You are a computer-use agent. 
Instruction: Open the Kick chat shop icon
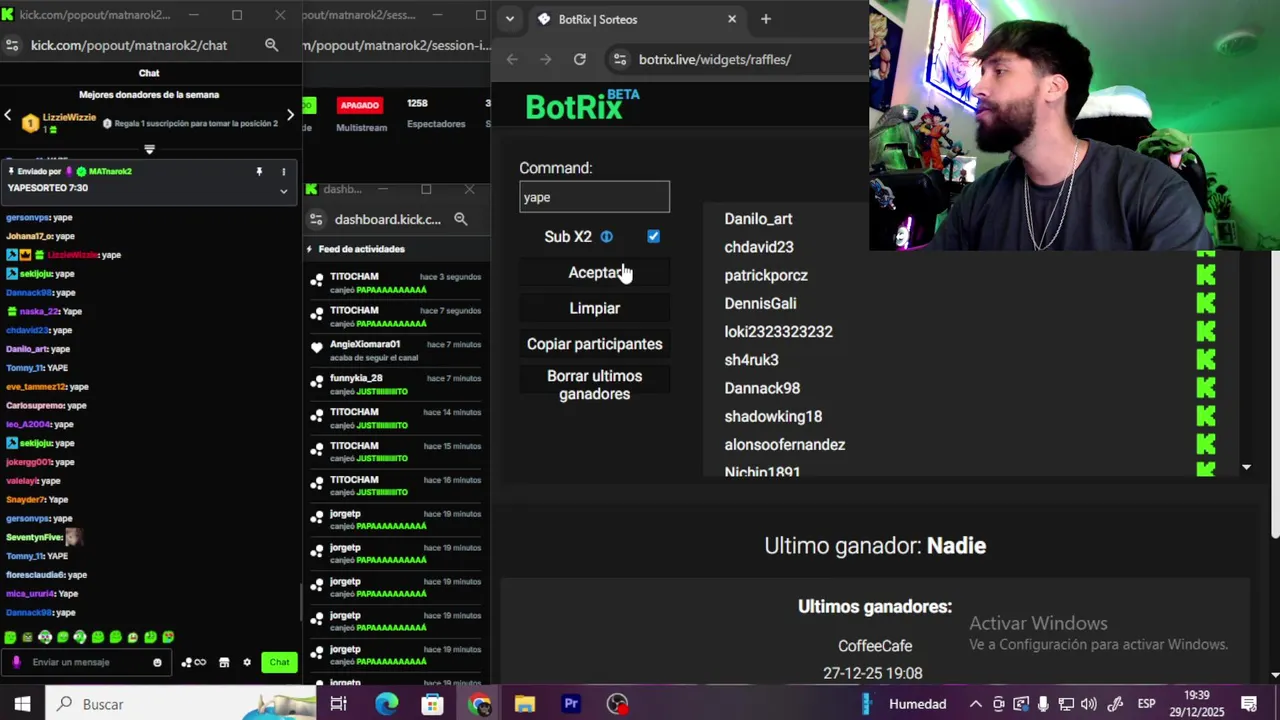pos(224,662)
